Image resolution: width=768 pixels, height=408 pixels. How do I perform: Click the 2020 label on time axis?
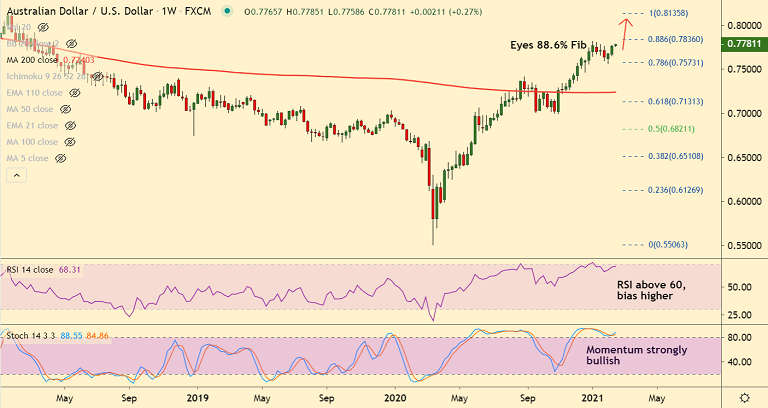click(395, 398)
